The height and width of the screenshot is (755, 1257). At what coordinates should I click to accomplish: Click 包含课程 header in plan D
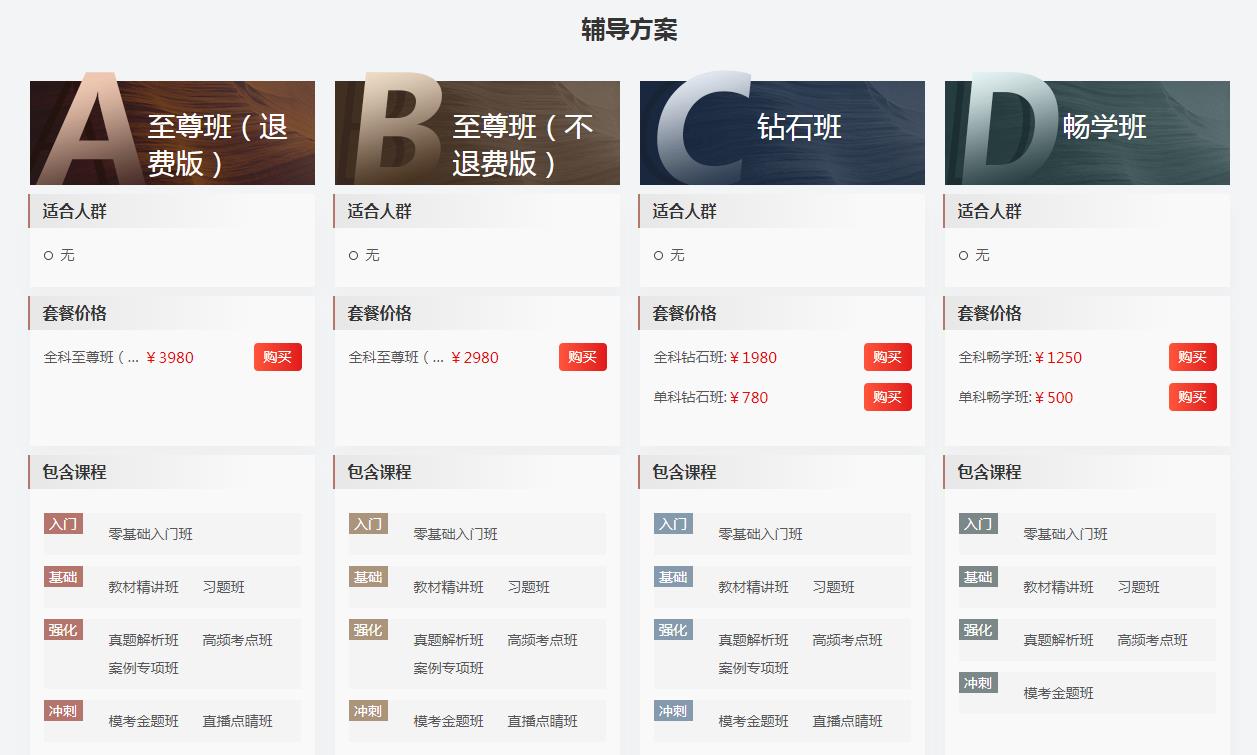[990, 472]
